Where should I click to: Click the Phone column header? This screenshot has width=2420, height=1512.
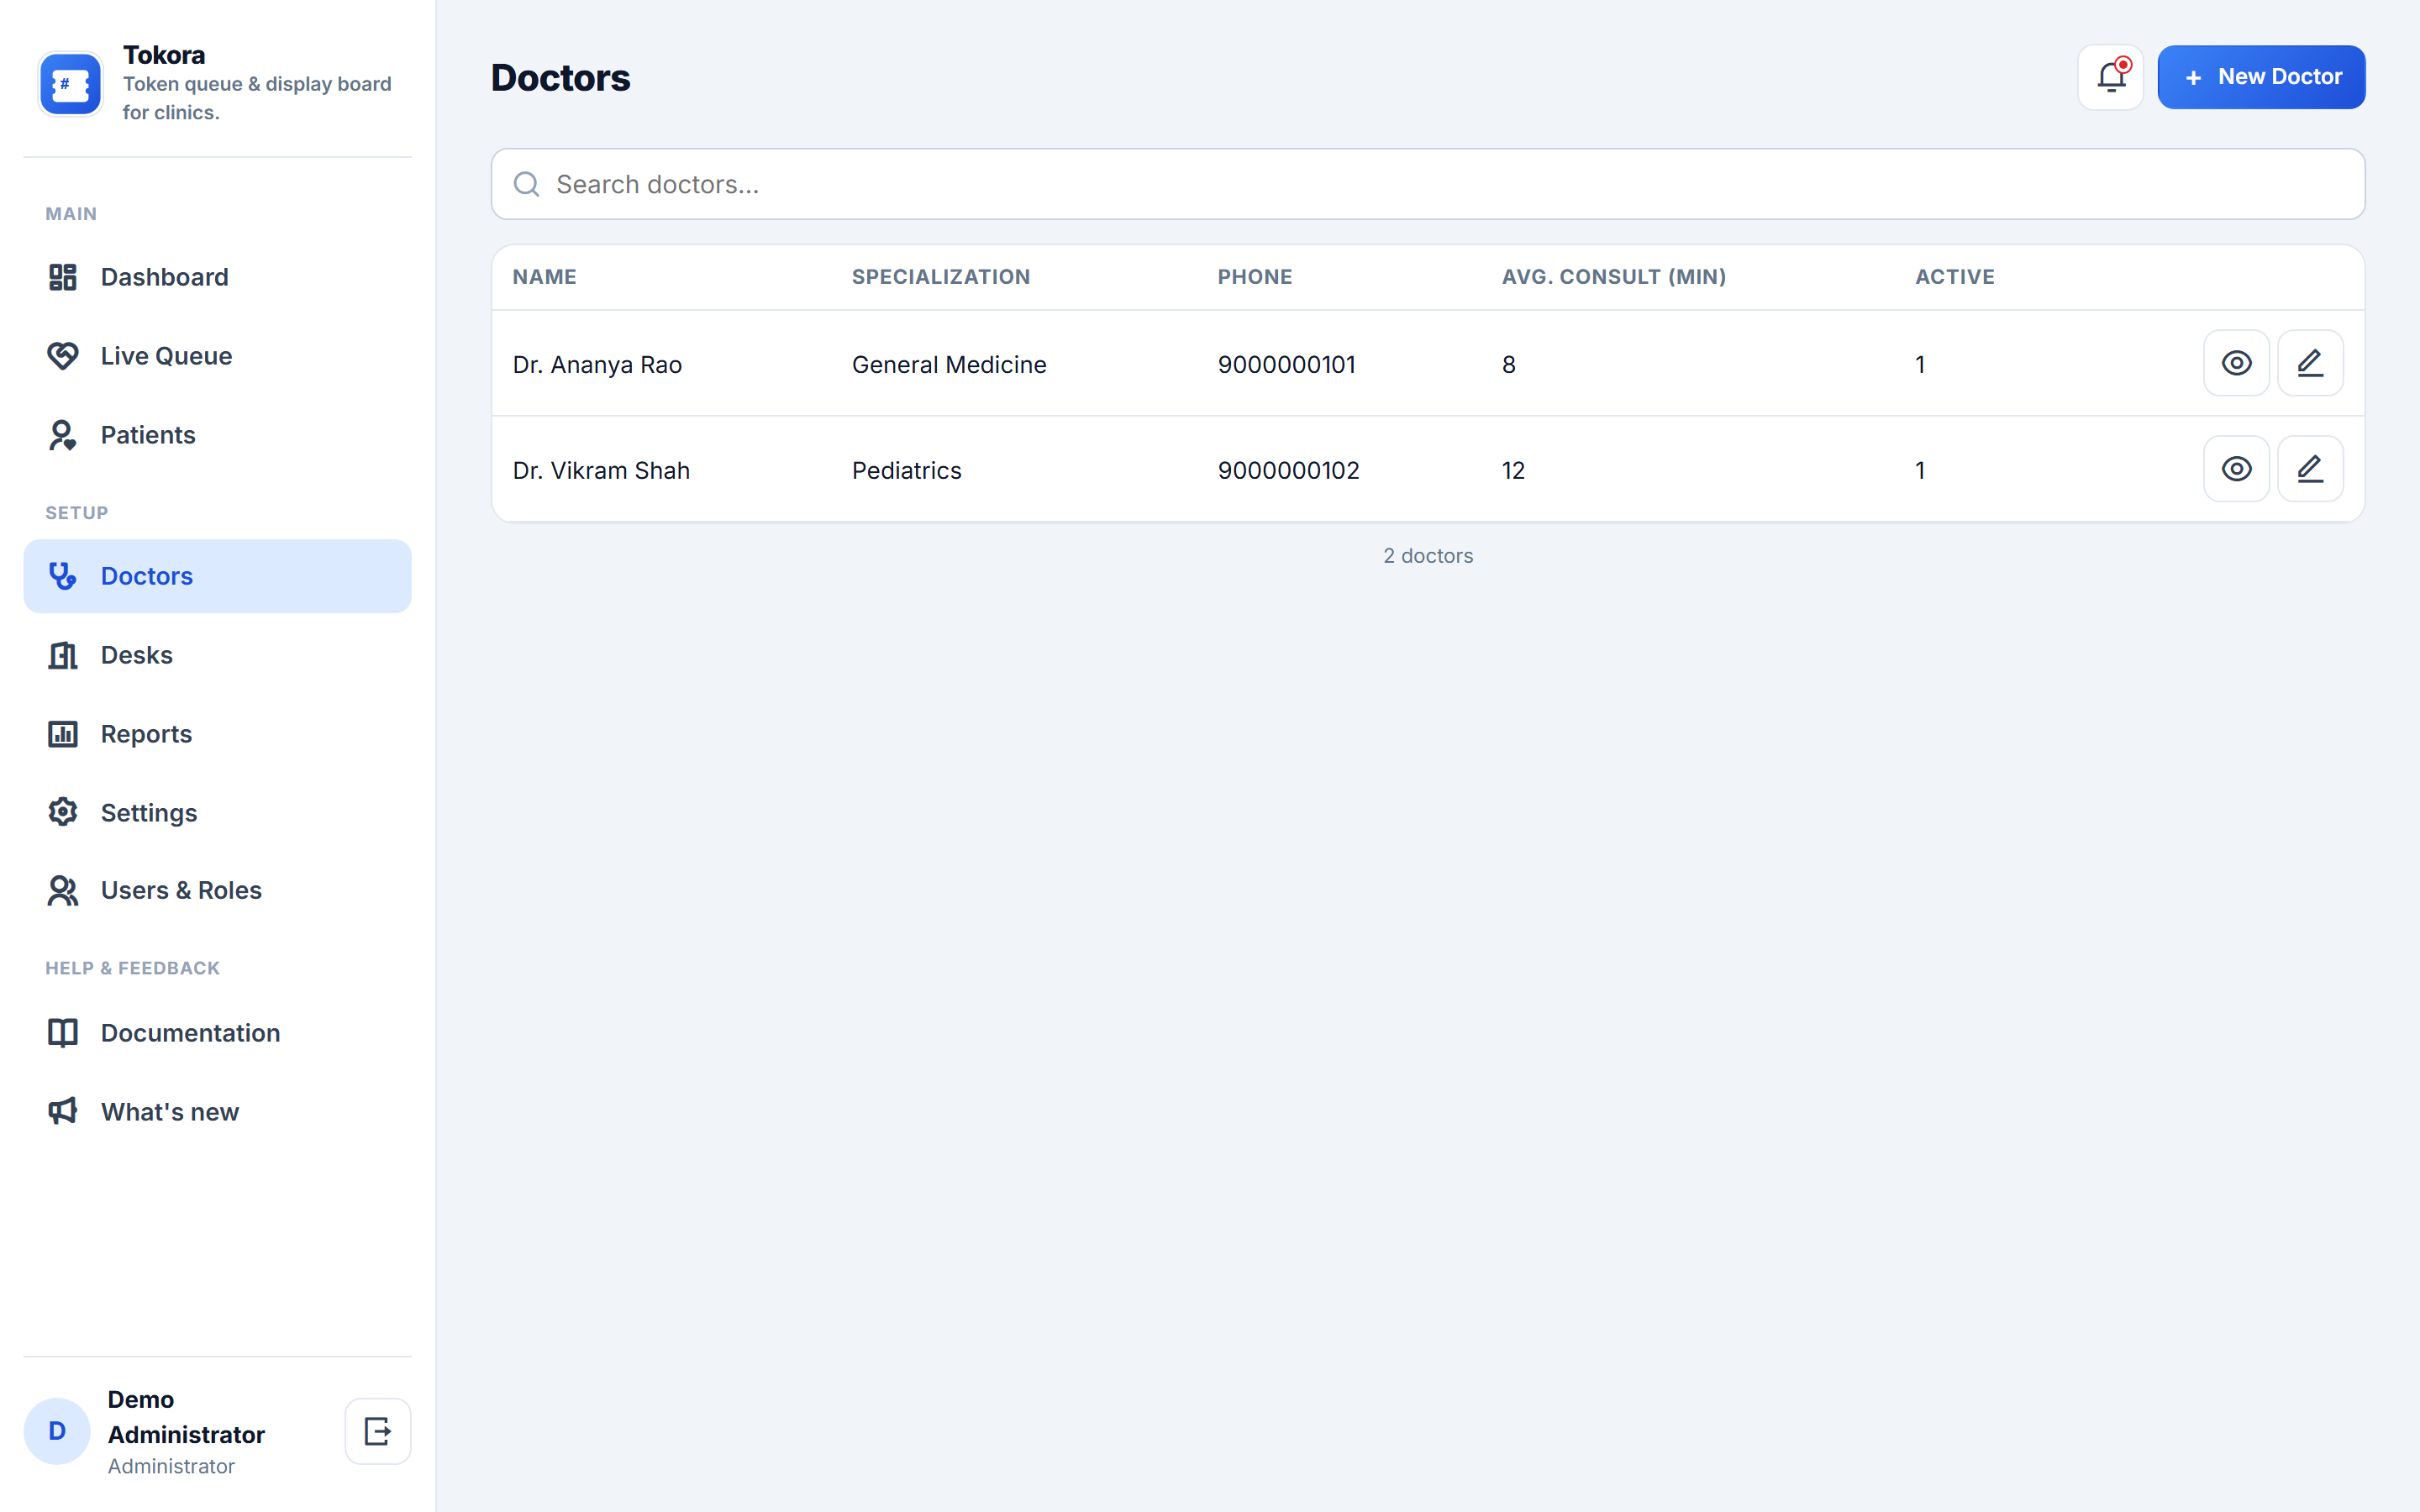pyautogui.click(x=1254, y=277)
